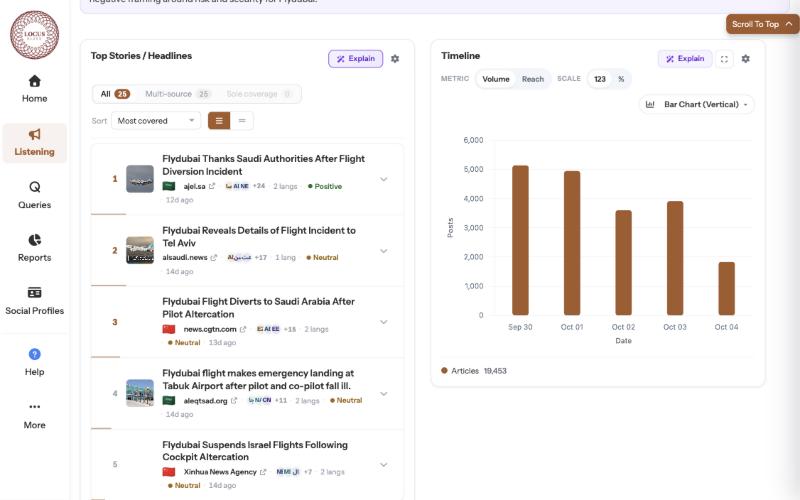Click the +24 sources count on story 1

(259, 186)
